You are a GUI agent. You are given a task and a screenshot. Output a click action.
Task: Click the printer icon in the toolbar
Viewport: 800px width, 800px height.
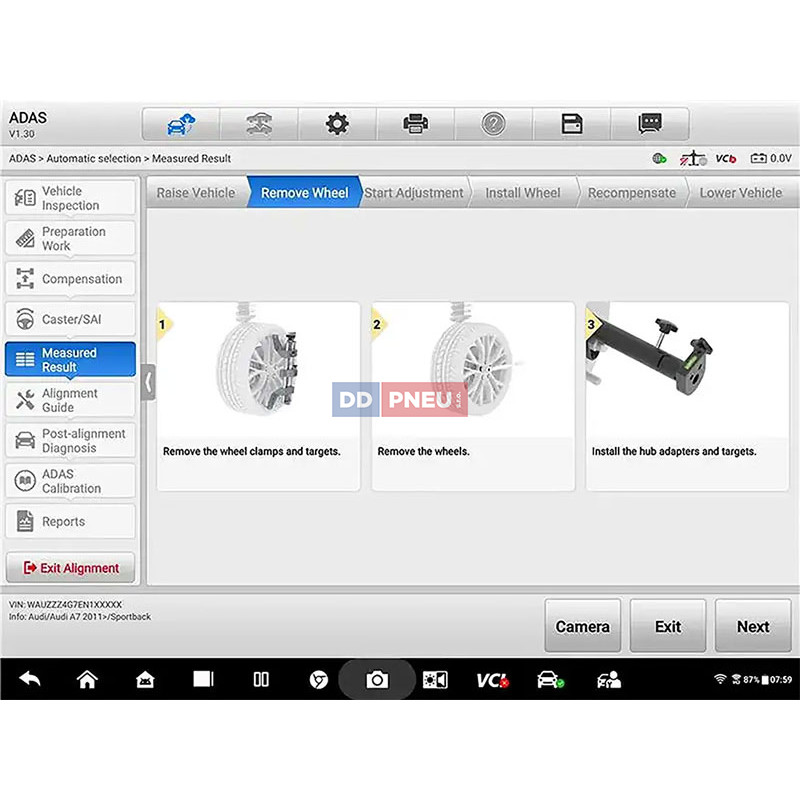[415, 124]
